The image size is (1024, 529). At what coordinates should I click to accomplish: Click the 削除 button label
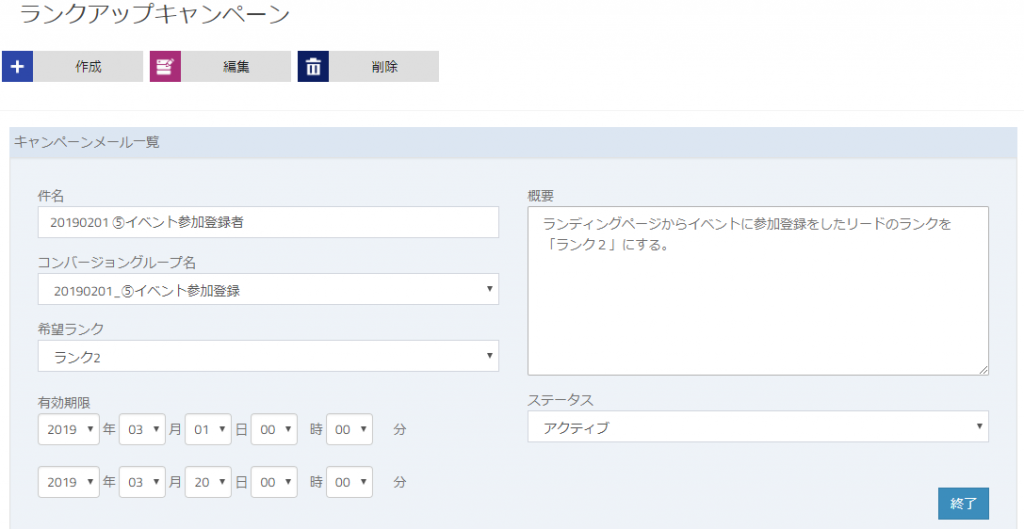(384, 67)
